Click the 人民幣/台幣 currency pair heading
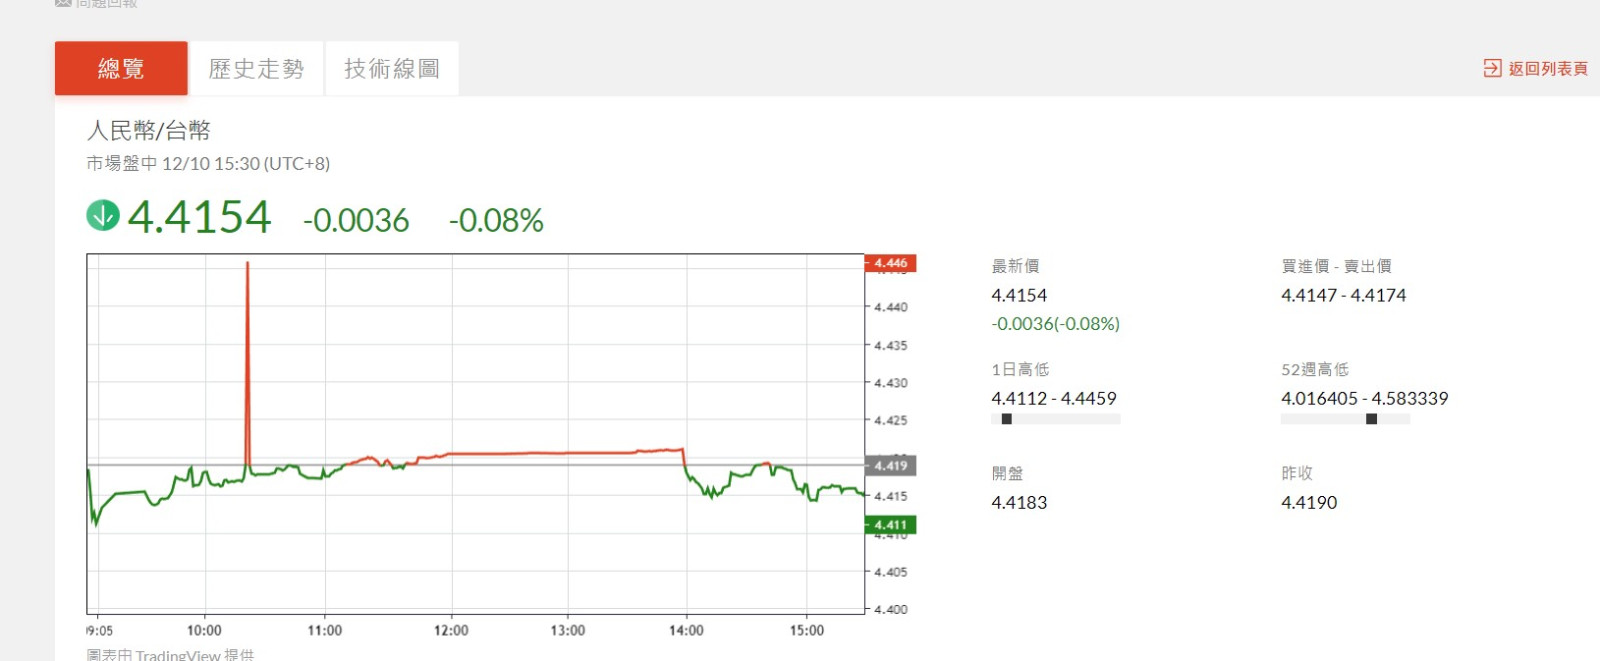Image resolution: width=1600 pixels, height=661 pixels. click(149, 130)
